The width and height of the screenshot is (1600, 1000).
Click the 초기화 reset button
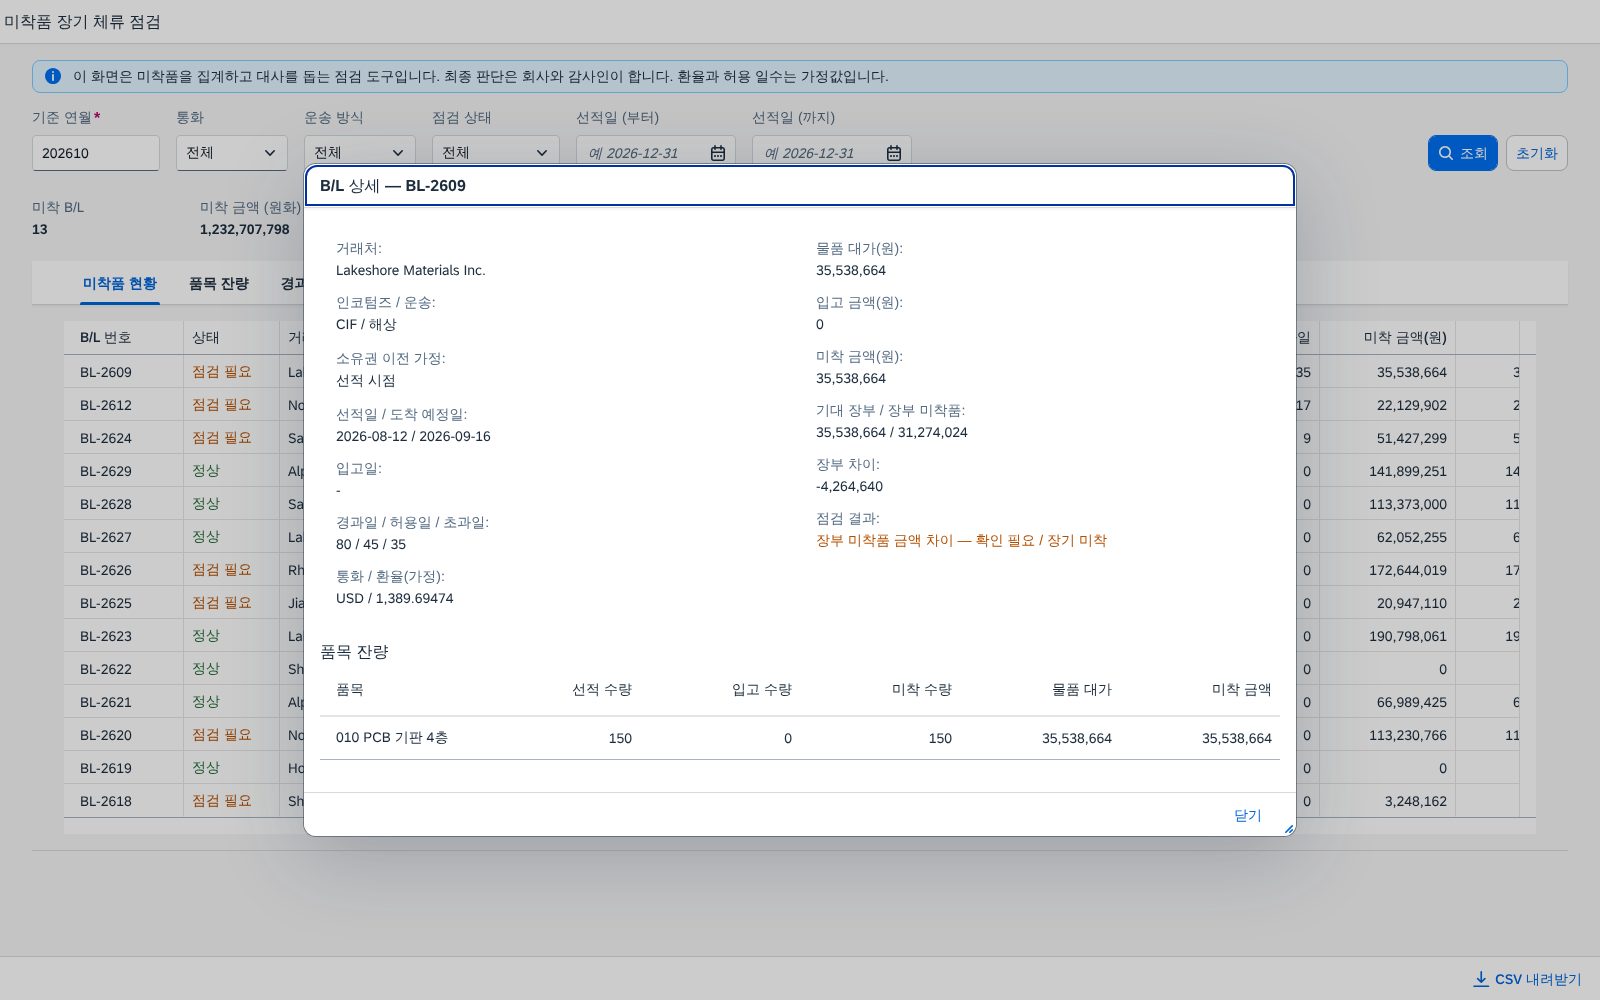point(1537,153)
